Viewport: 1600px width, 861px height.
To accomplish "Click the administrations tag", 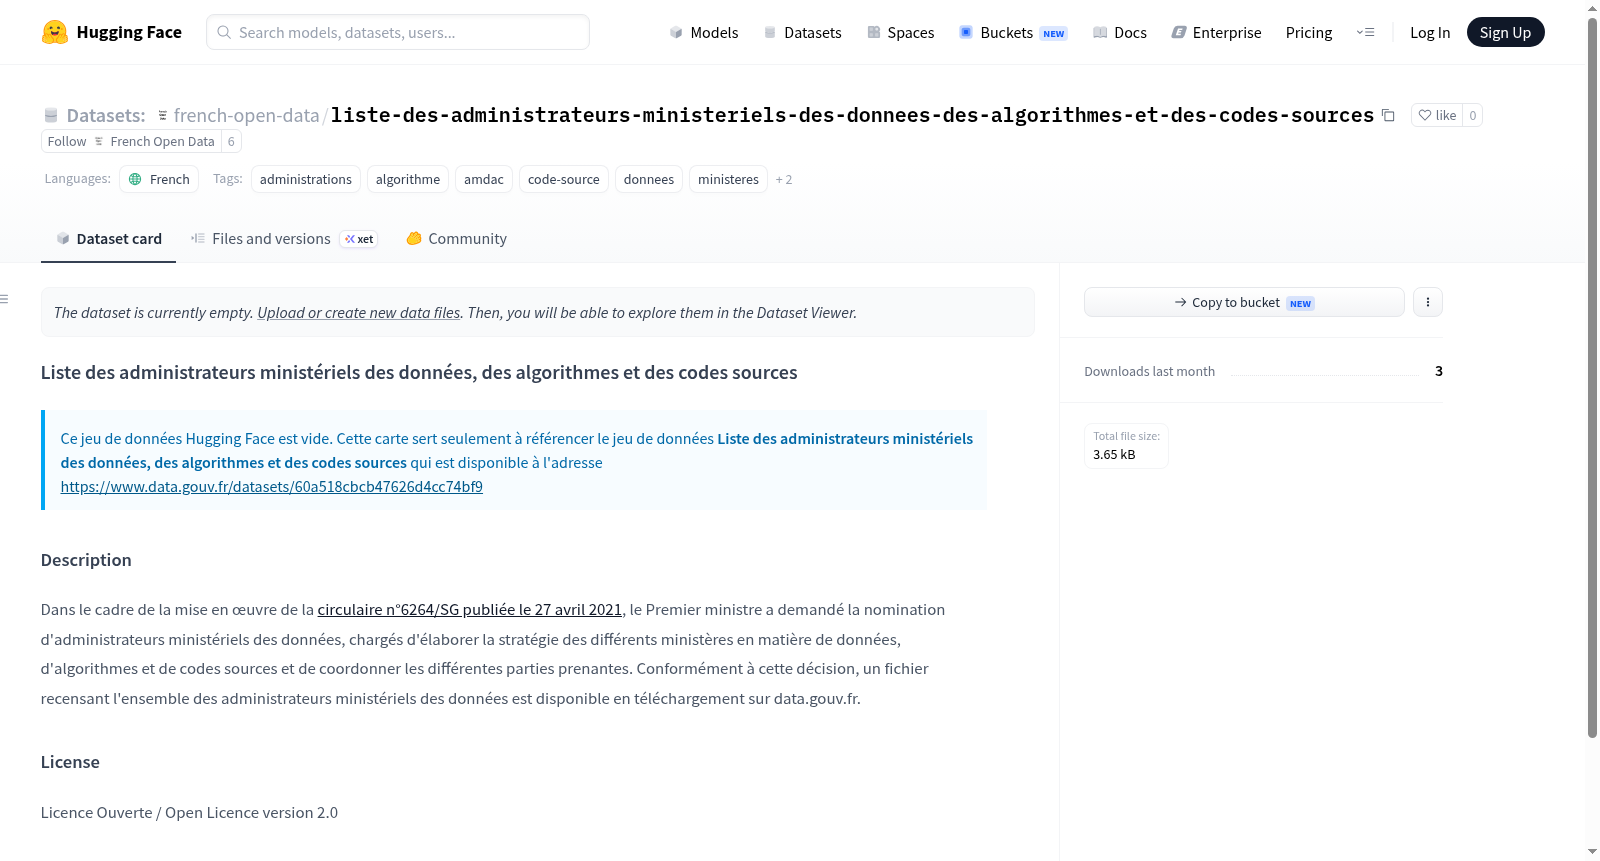I will click(x=306, y=179).
